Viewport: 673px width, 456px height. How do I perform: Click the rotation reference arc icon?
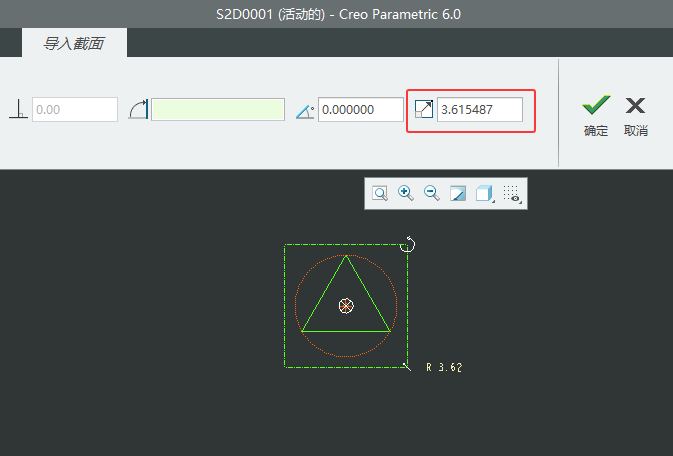coord(138,109)
